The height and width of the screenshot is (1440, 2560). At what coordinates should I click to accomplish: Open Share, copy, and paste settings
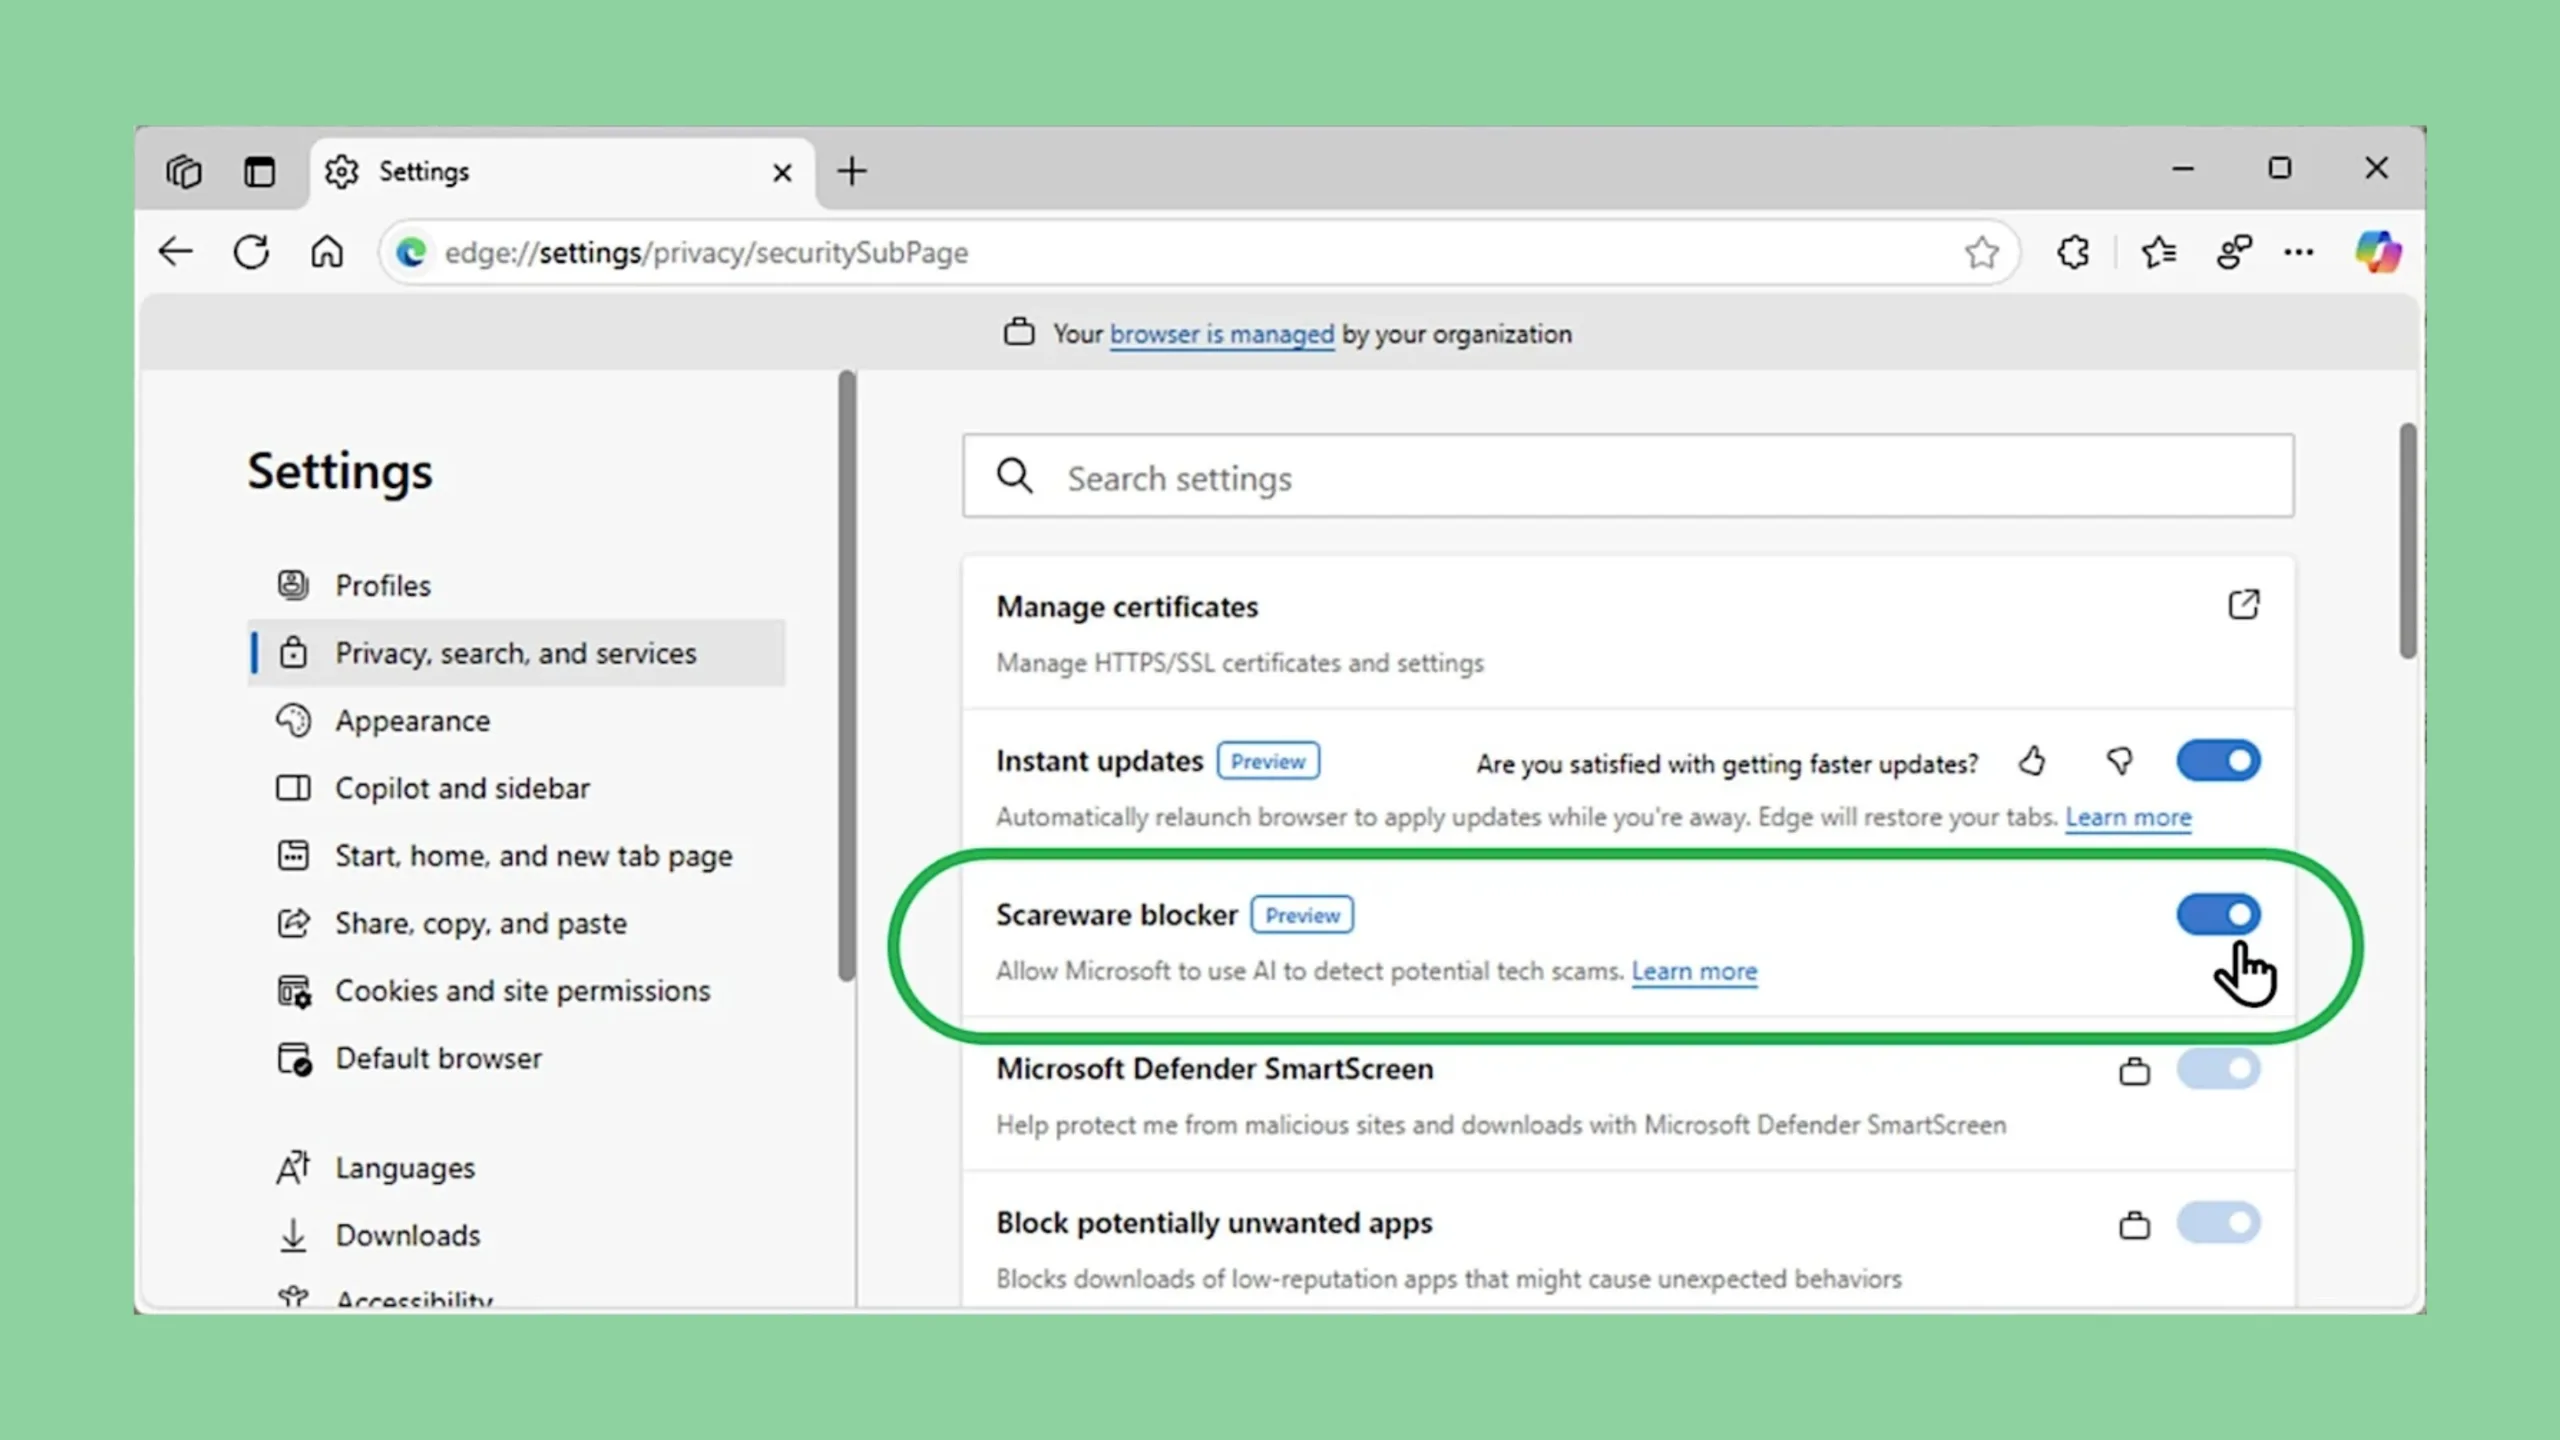[515, 923]
